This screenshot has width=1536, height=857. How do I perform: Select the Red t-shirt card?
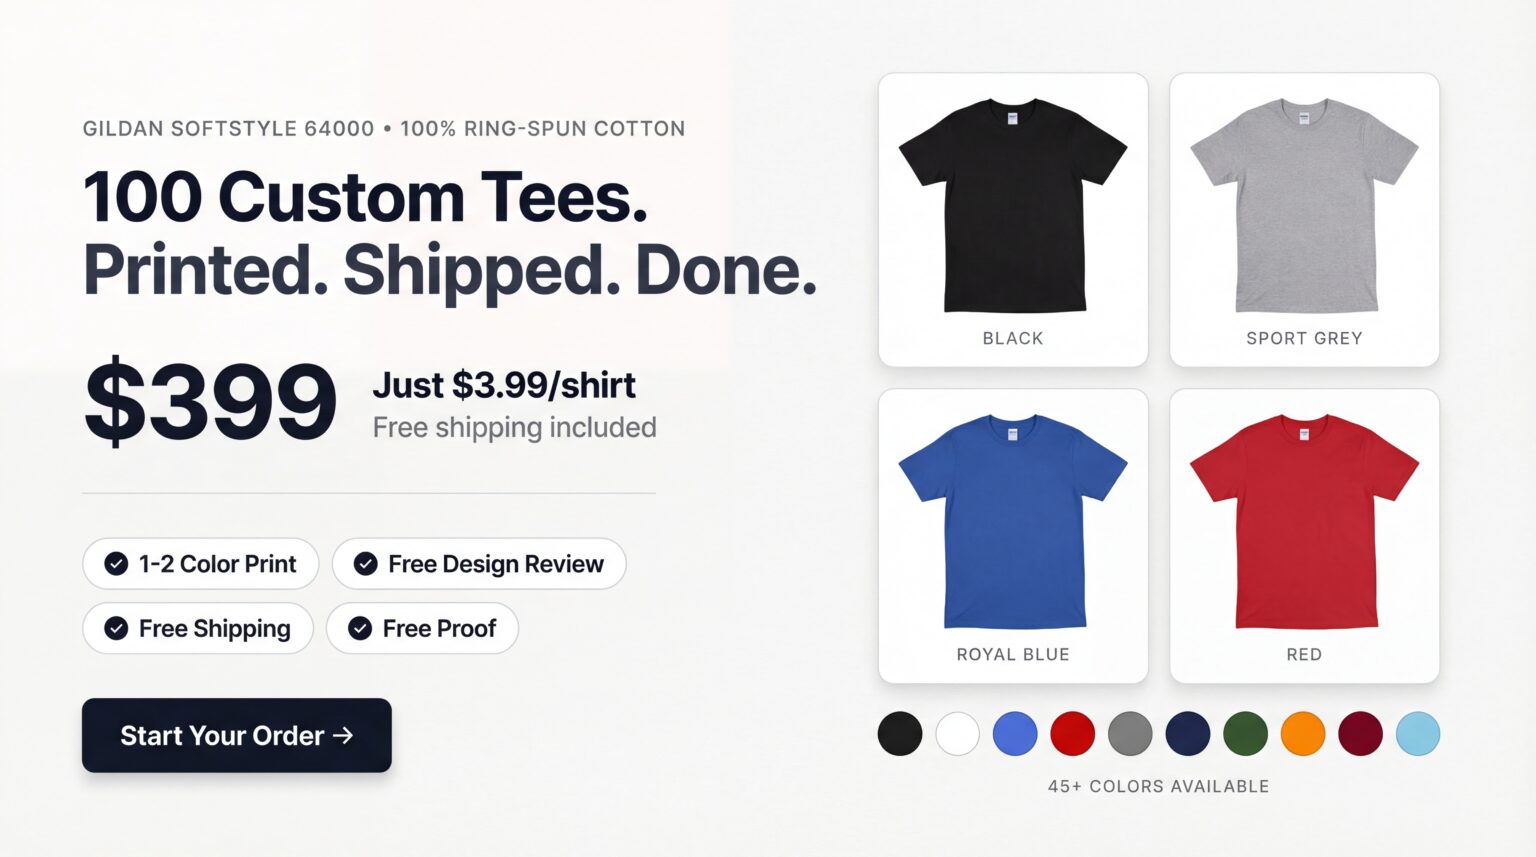click(x=1304, y=536)
